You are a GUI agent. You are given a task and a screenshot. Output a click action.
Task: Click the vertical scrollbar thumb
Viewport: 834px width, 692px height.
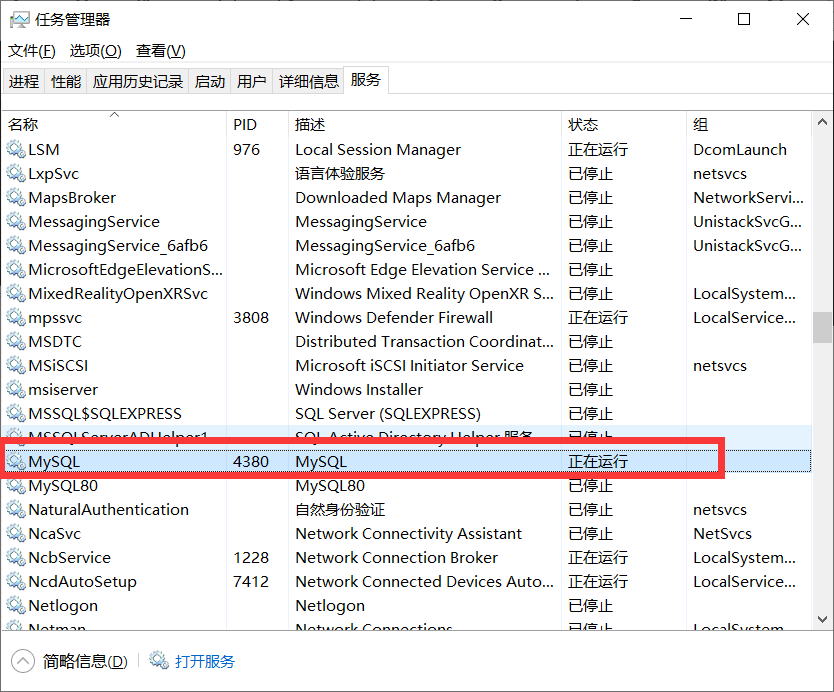point(822,327)
